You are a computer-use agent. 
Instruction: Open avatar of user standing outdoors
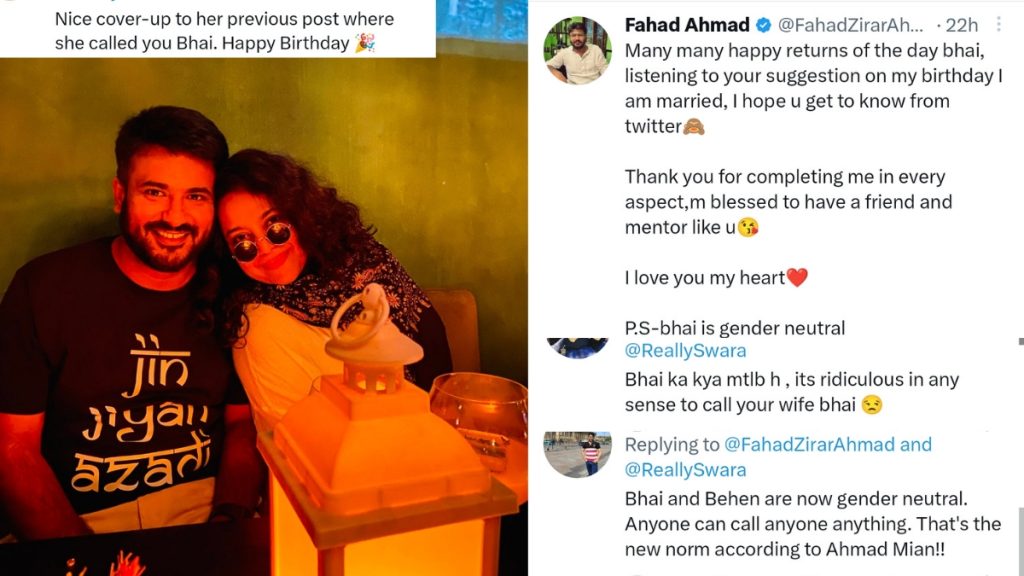[x=577, y=455]
